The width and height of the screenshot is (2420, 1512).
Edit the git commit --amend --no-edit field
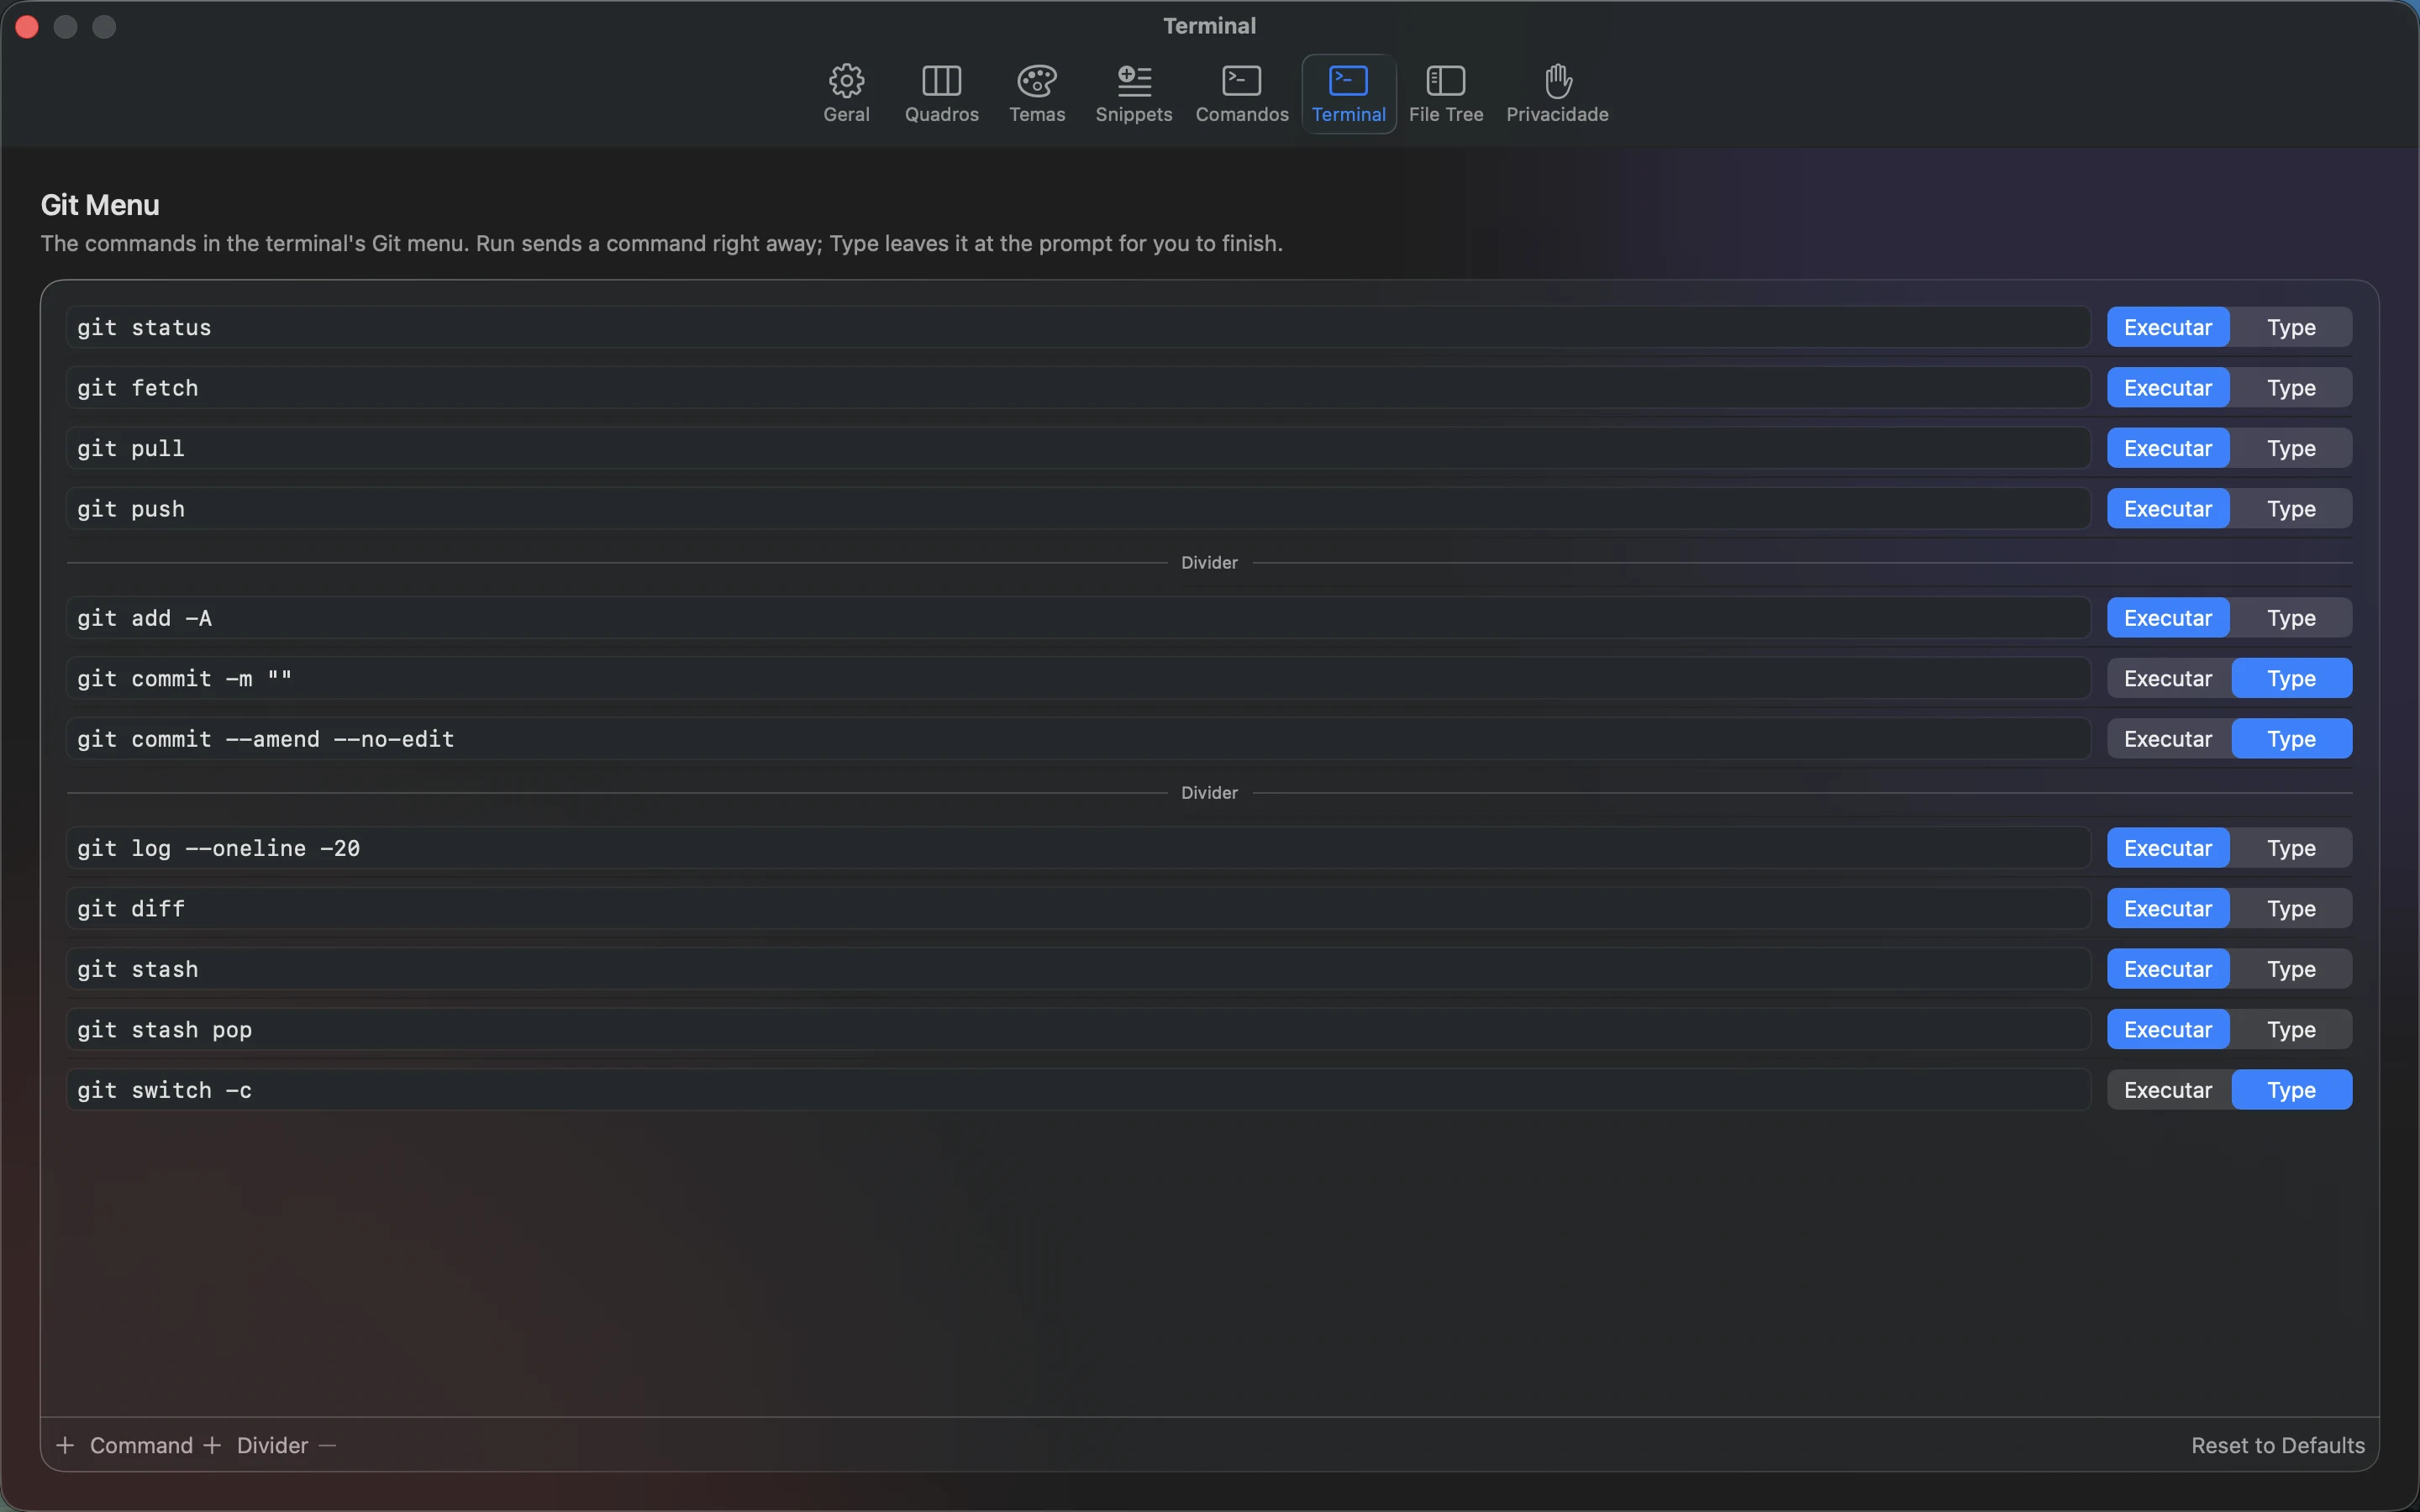1078,738
